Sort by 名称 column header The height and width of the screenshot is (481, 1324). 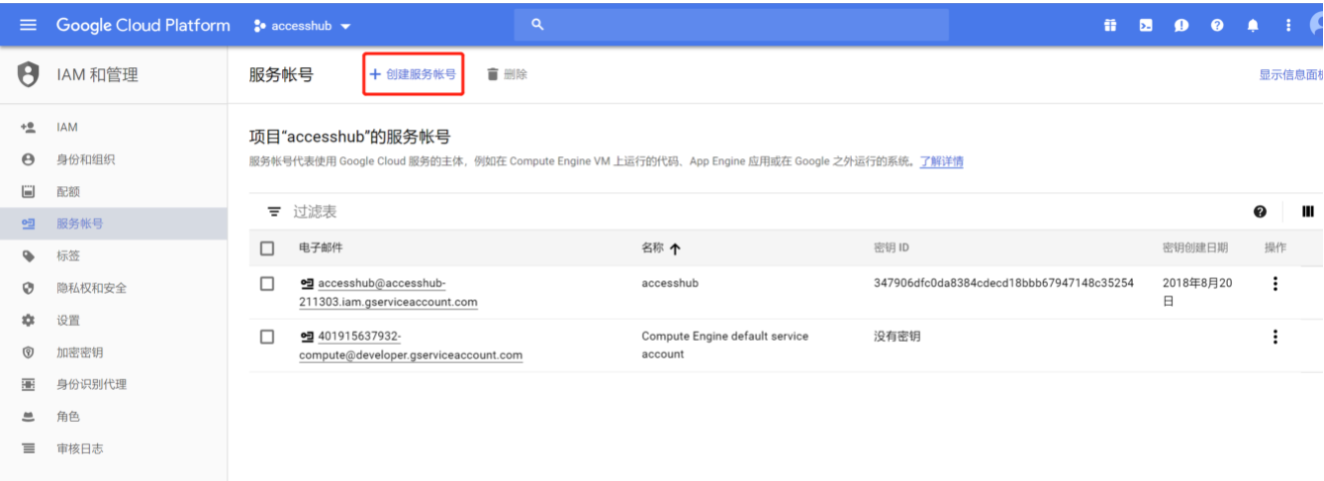[x=661, y=248]
